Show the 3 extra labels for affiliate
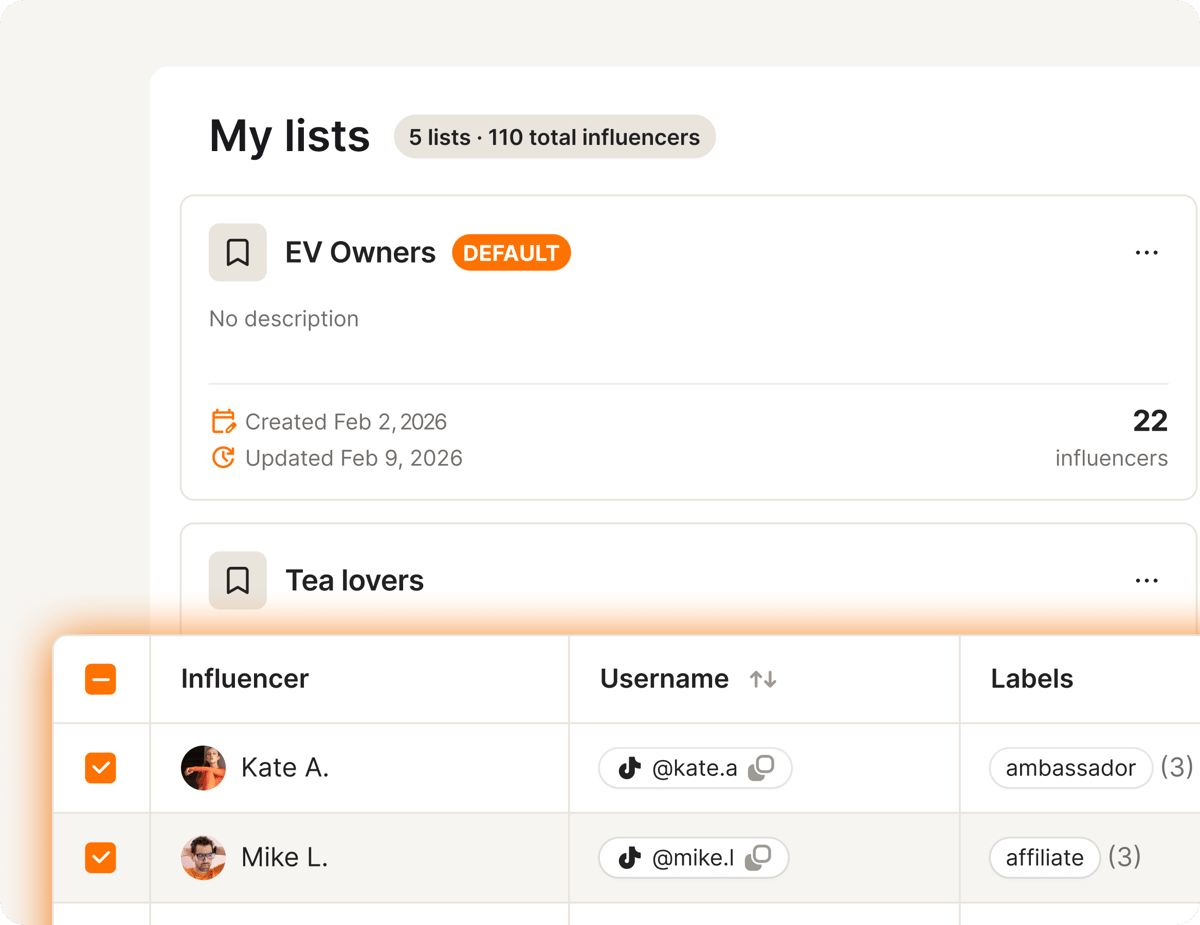This screenshot has width=1200, height=925. coord(1124,857)
